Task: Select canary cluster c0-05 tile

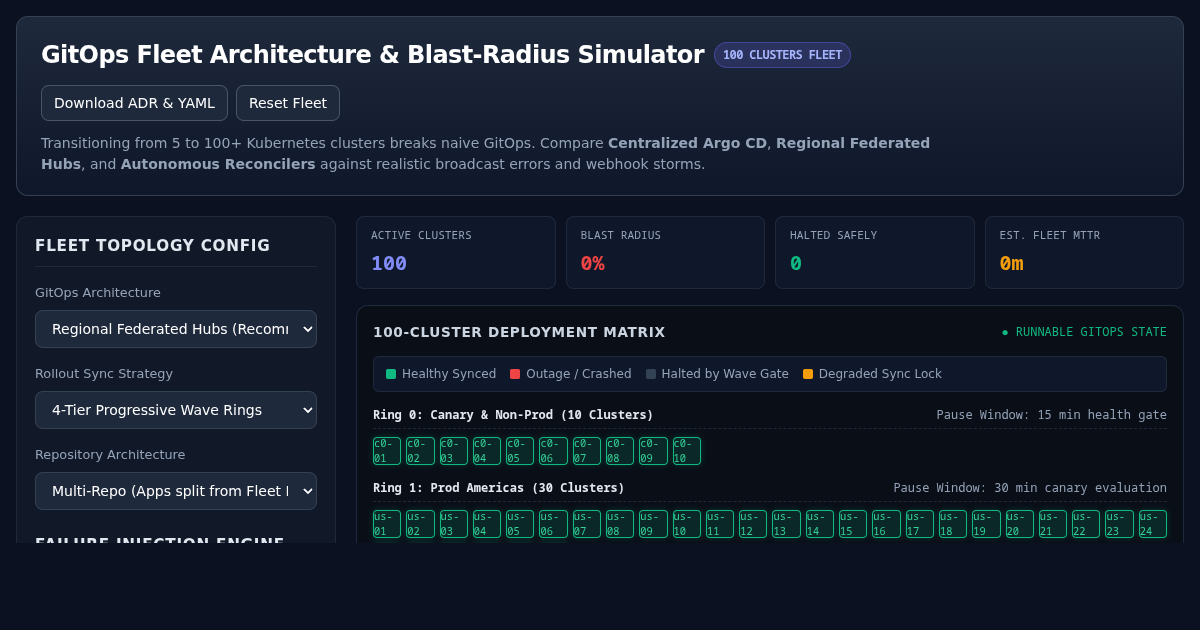Action: click(x=520, y=451)
